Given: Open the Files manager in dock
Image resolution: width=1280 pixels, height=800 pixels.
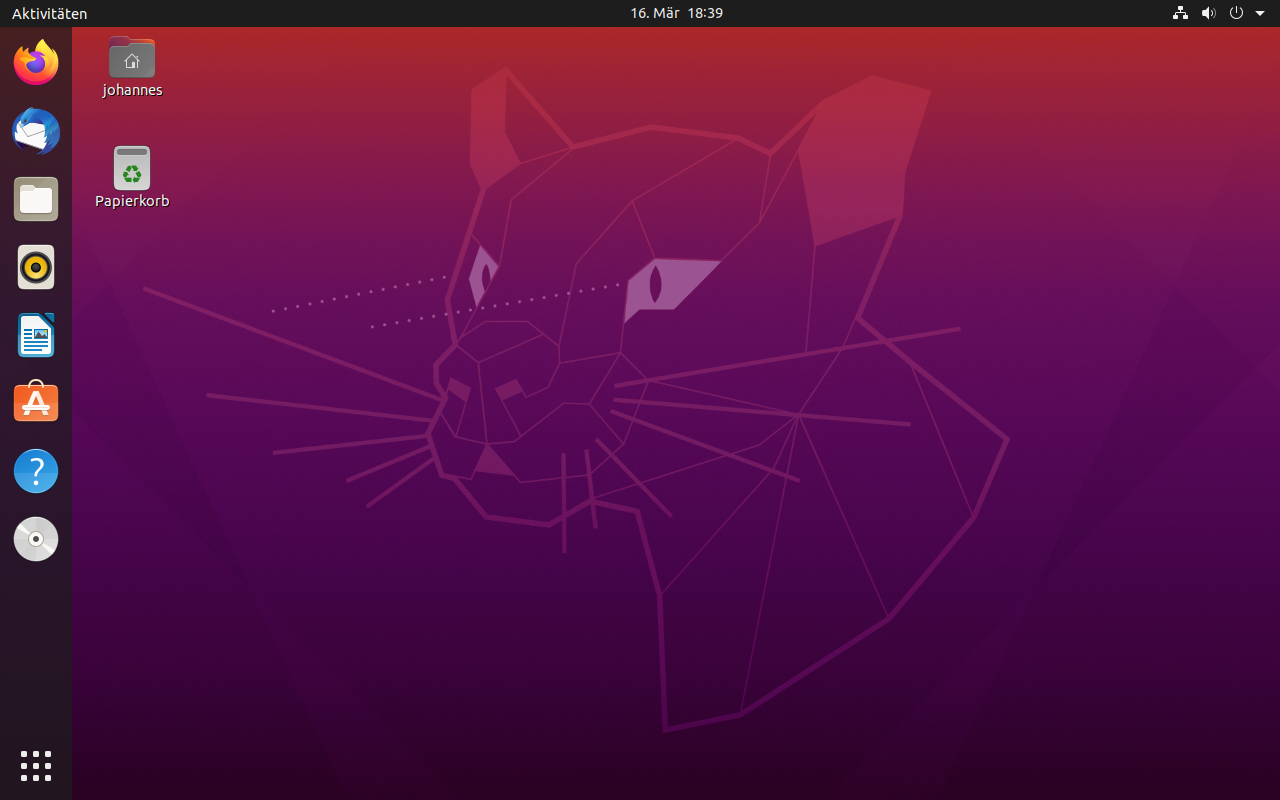Looking at the screenshot, I should click(x=36, y=199).
